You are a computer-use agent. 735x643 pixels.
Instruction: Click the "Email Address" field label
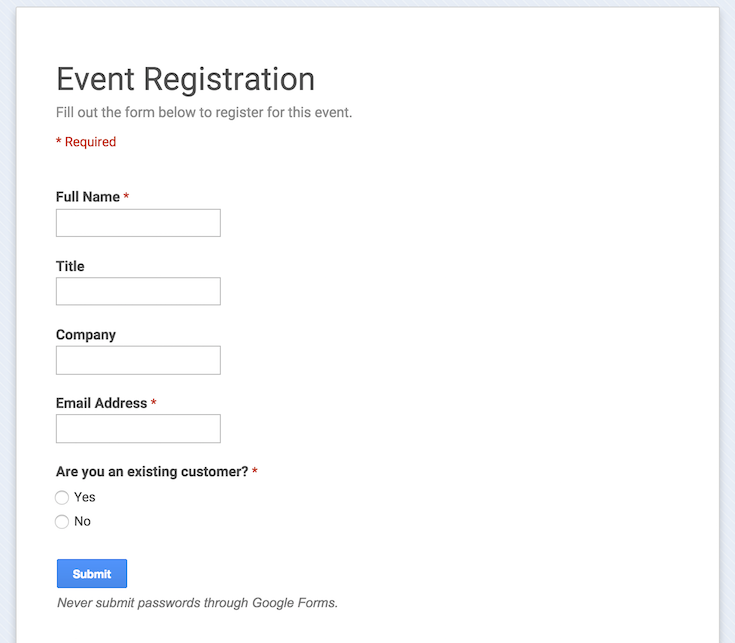(101, 403)
